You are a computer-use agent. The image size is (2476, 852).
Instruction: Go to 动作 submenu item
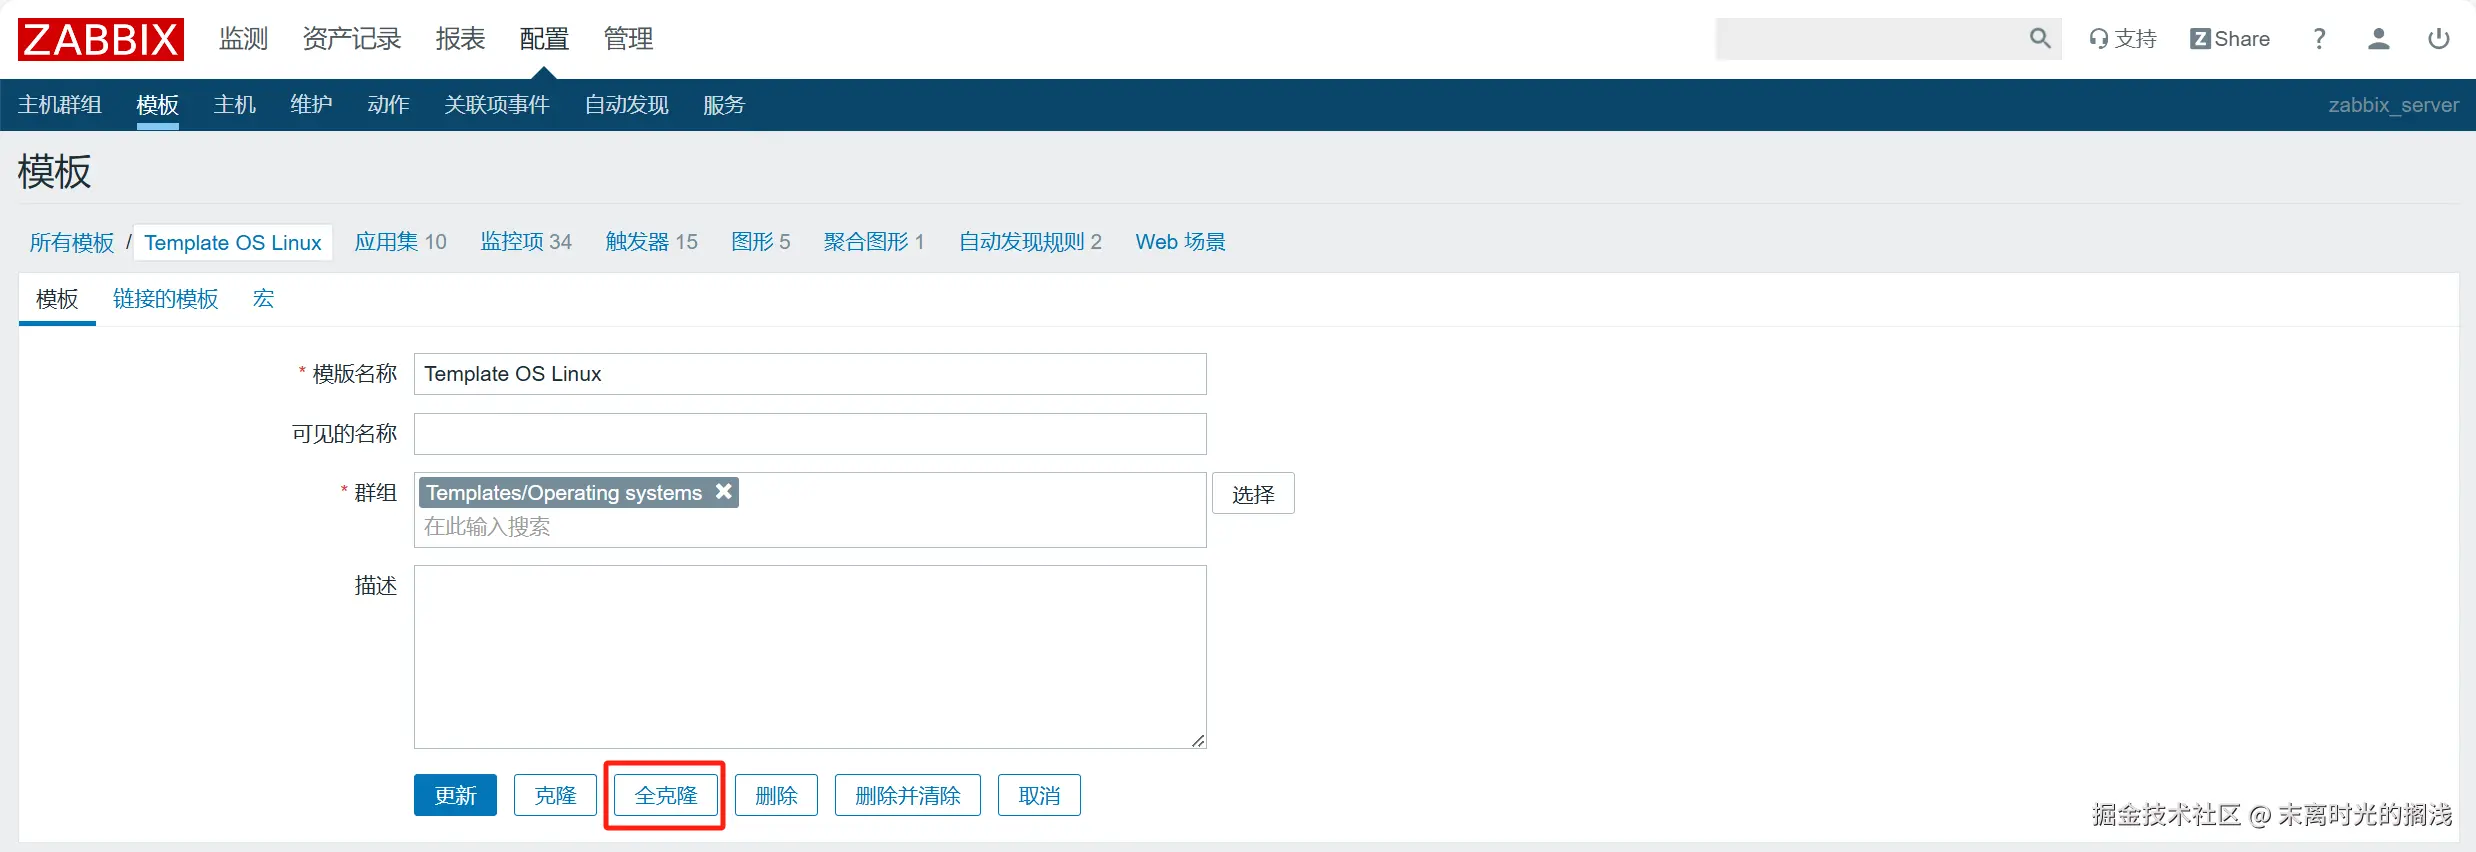(x=389, y=105)
